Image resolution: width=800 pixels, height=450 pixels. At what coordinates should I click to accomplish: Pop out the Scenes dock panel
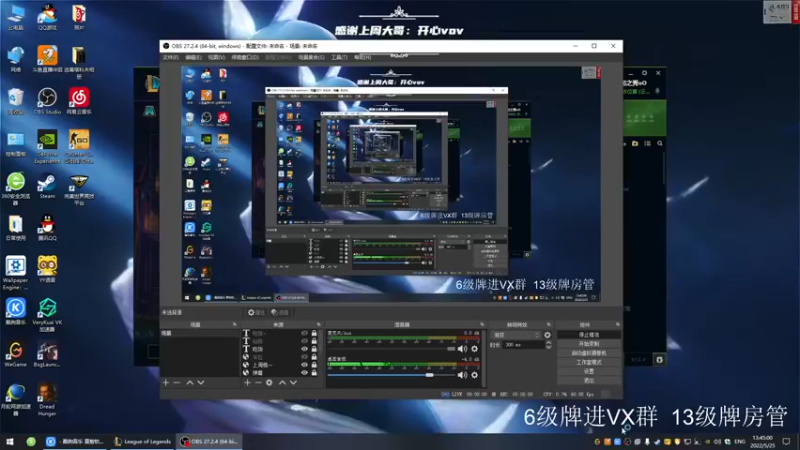coord(235,324)
